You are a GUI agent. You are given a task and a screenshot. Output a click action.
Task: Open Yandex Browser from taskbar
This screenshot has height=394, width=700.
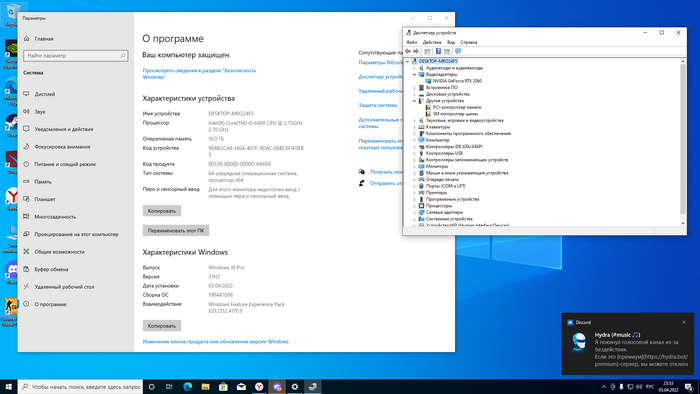tap(259, 387)
